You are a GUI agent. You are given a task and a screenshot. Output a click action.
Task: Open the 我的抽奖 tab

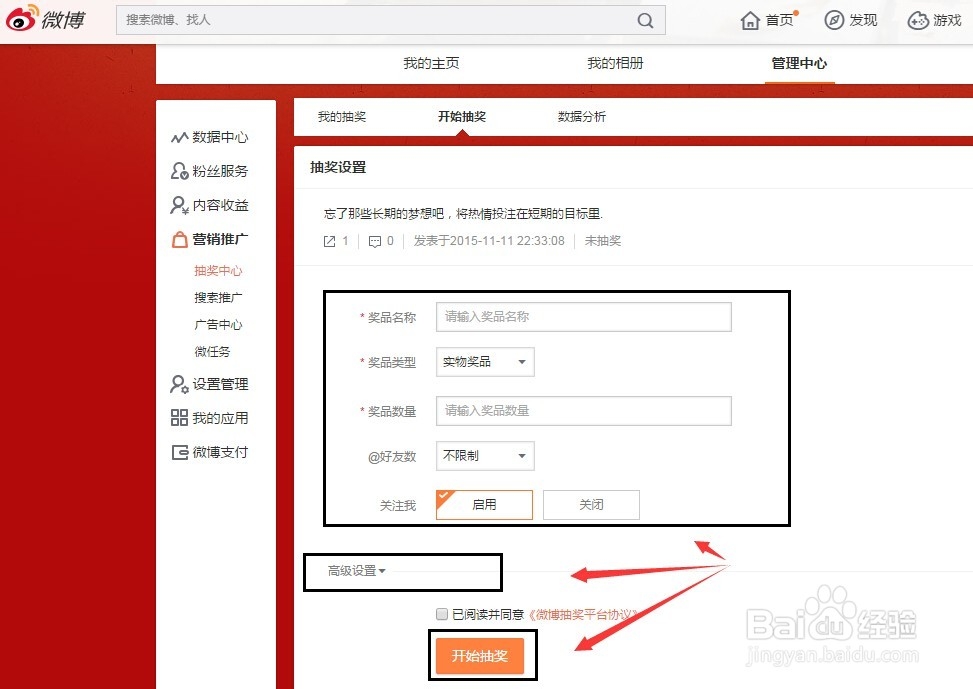point(342,117)
